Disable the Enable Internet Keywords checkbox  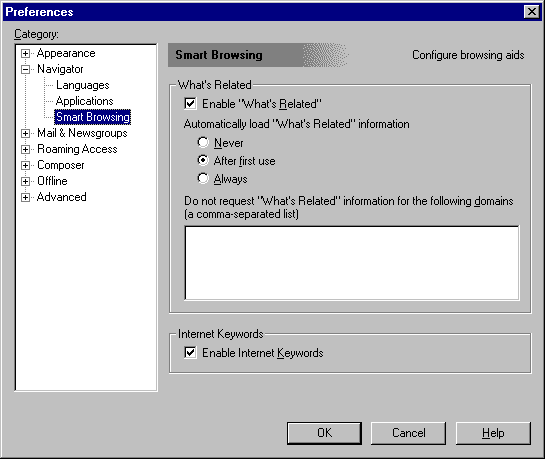[190, 352]
